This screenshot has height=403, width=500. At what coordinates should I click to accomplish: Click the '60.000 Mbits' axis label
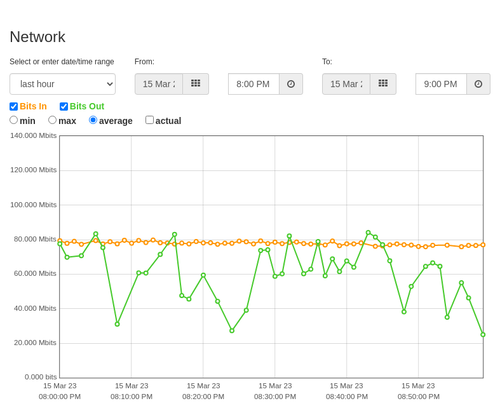coord(35,274)
